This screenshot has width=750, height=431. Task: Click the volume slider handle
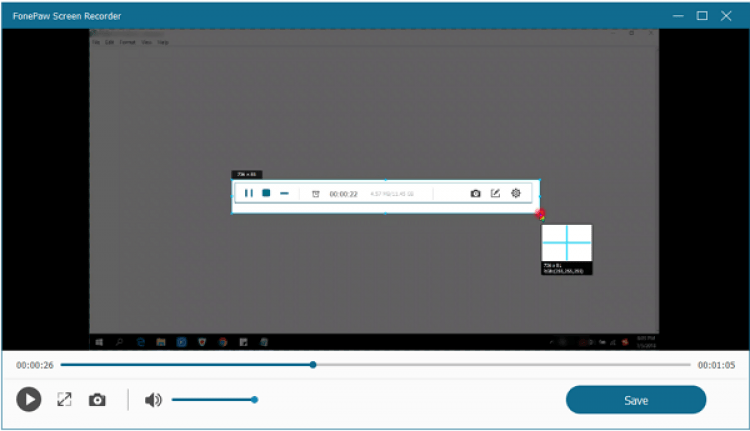tap(255, 400)
